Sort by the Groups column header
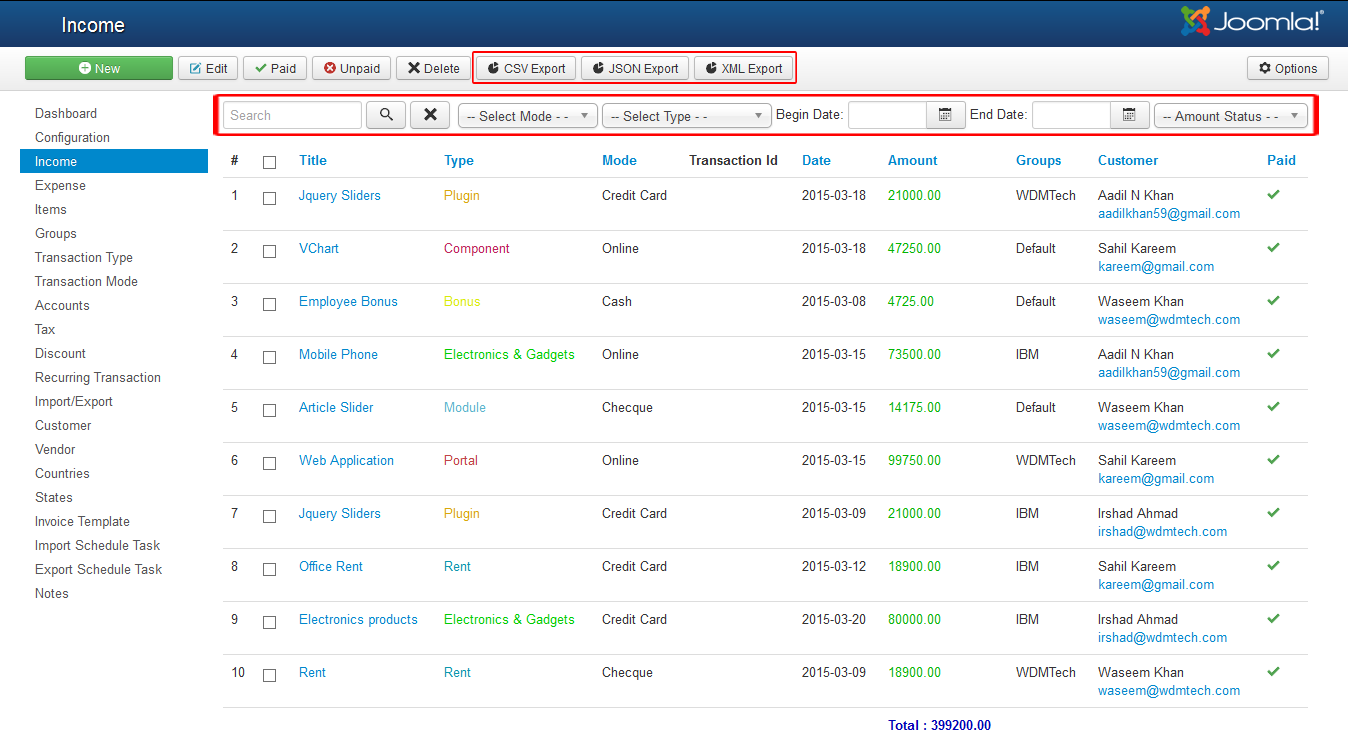This screenshot has width=1348, height=740. coord(1039,160)
